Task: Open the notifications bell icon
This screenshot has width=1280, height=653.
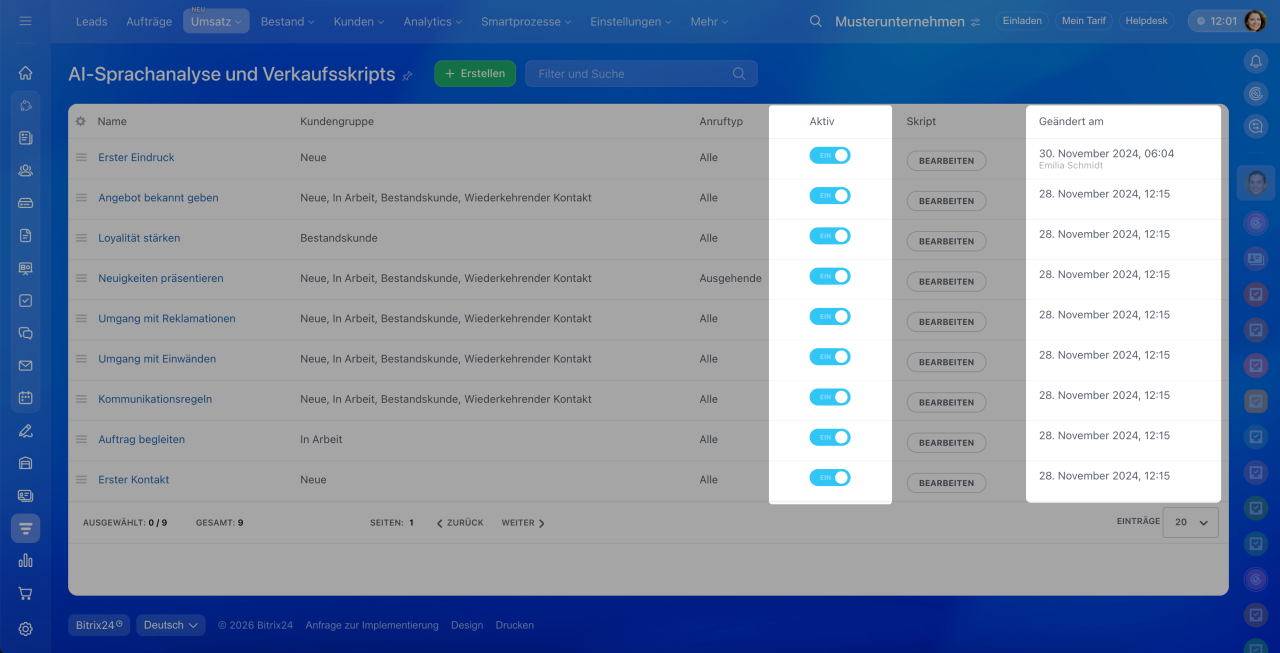Action: coord(1256,61)
